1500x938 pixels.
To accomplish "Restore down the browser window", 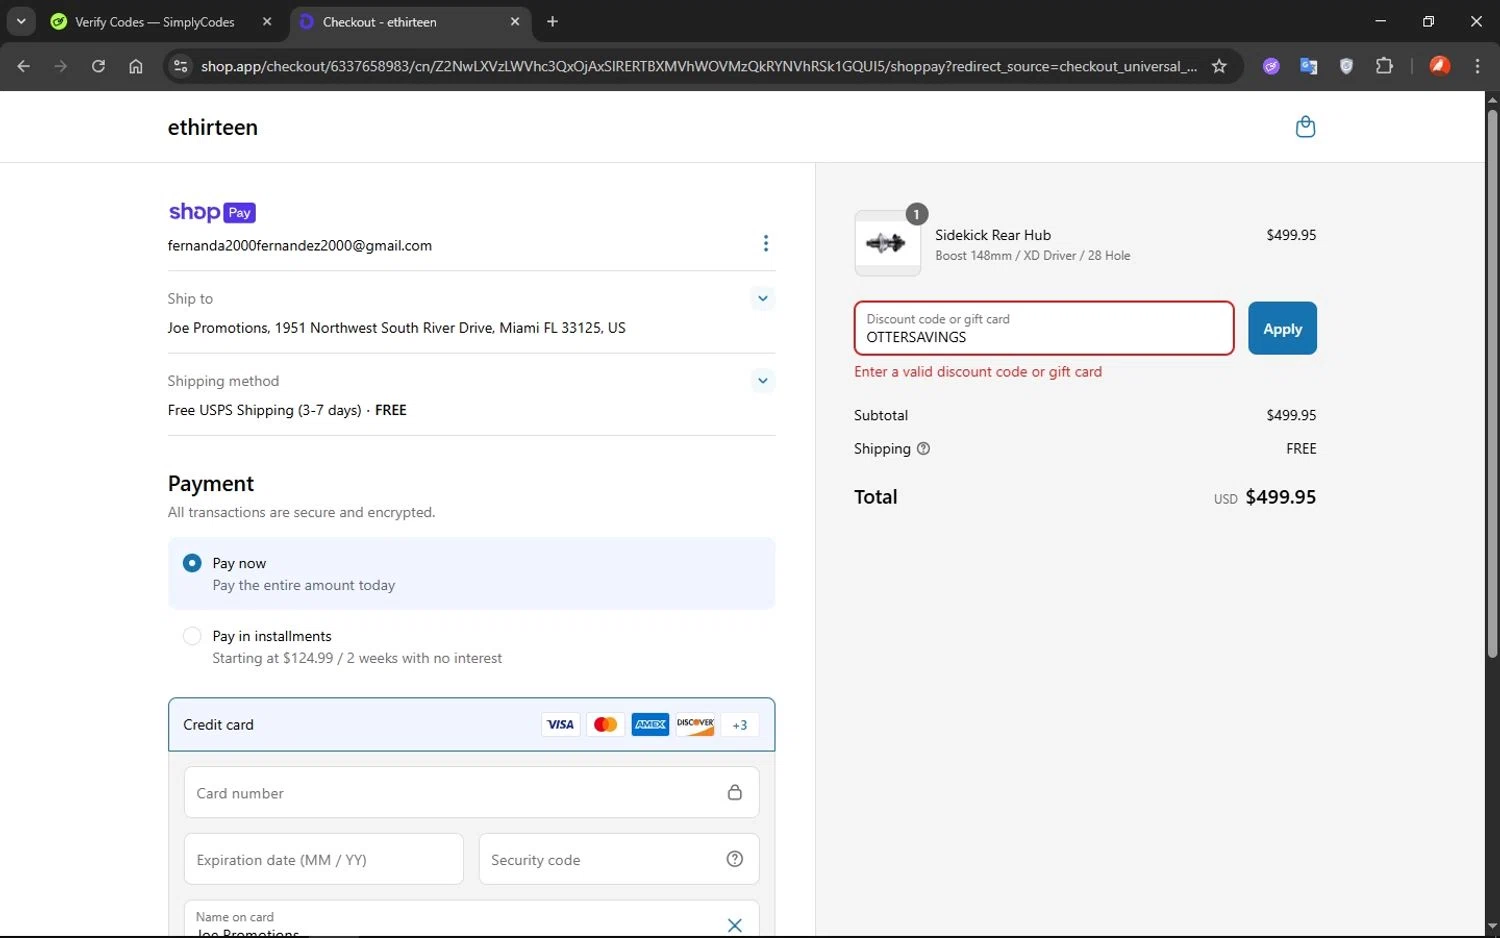I will [1428, 21].
